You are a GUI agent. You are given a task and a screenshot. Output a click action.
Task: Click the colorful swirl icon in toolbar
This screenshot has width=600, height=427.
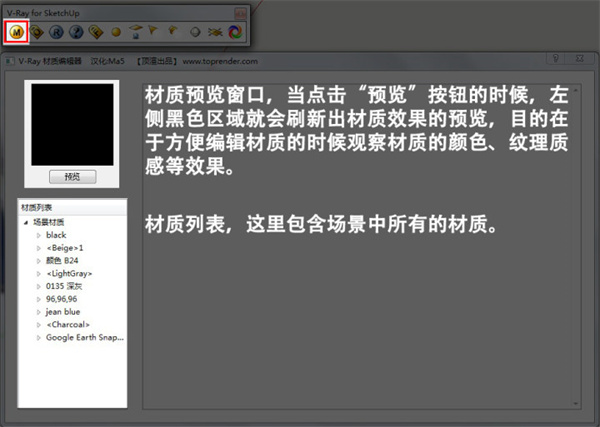[x=235, y=32]
